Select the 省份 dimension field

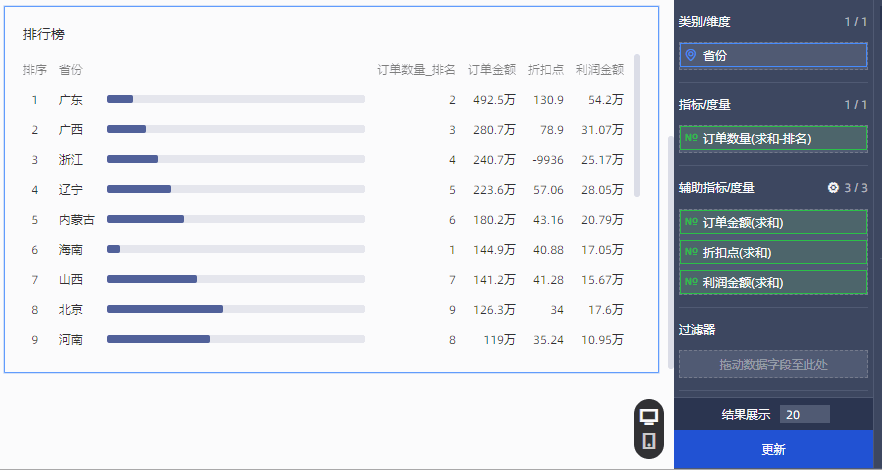773,56
